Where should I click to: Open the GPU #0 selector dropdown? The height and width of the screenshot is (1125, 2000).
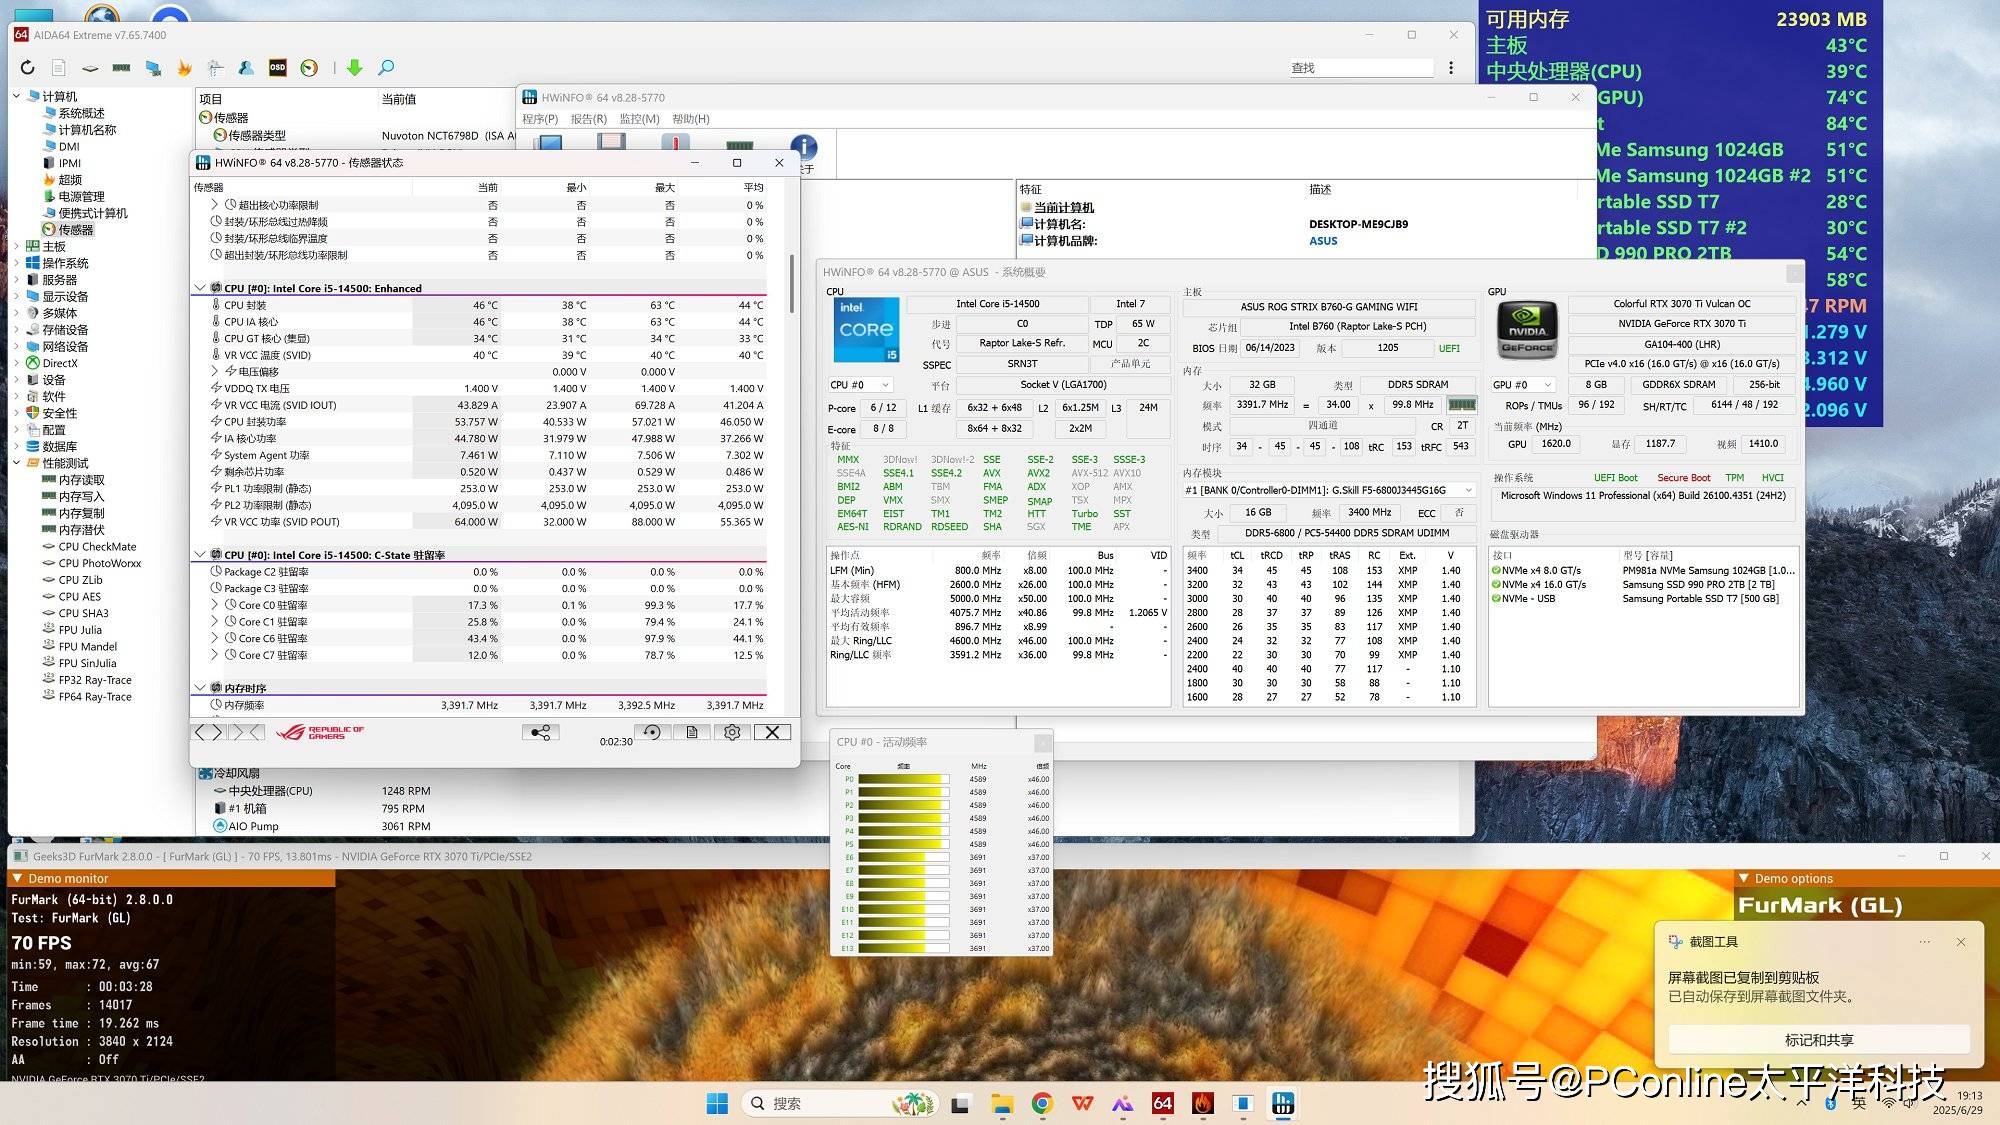click(x=1524, y=385)
